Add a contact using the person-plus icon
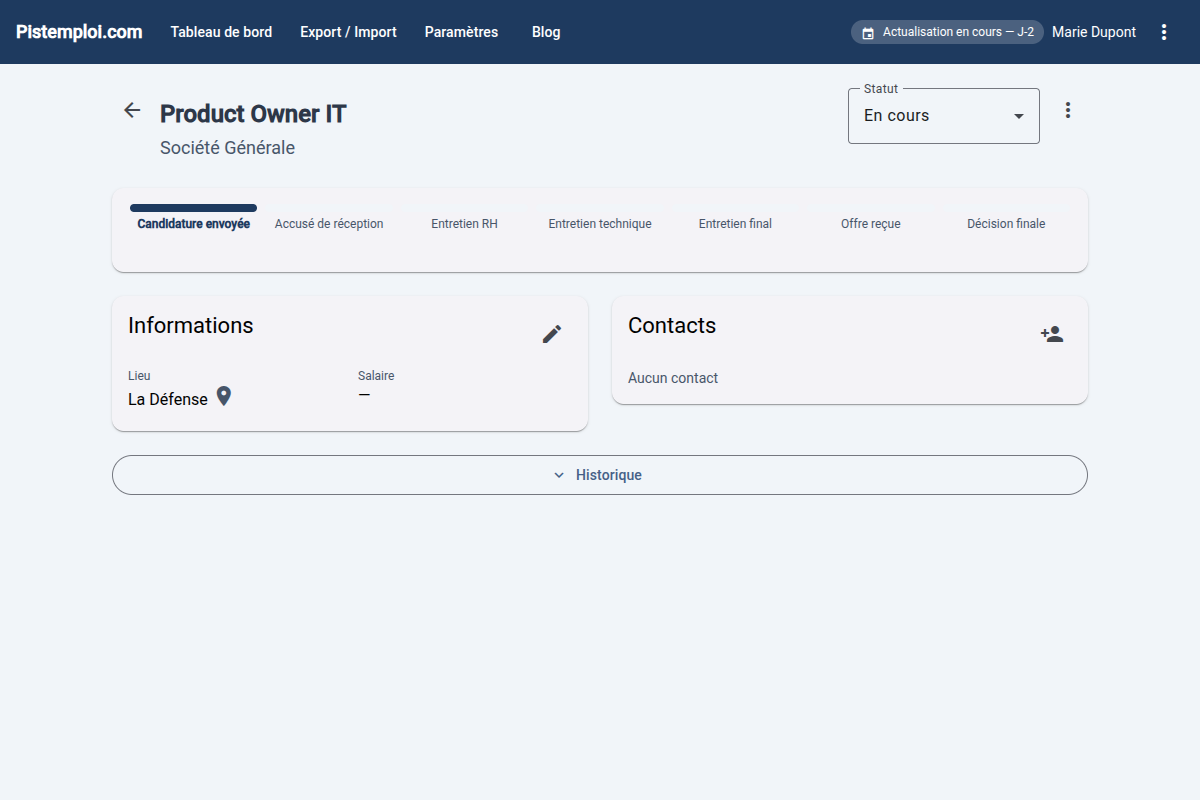 pyautogui.click(x=1052, y=334)
